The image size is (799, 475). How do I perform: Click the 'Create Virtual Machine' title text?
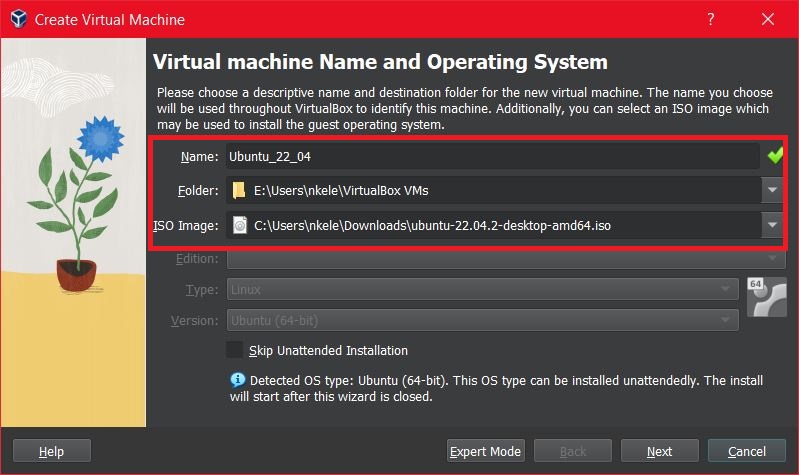[x=110, y=20]
